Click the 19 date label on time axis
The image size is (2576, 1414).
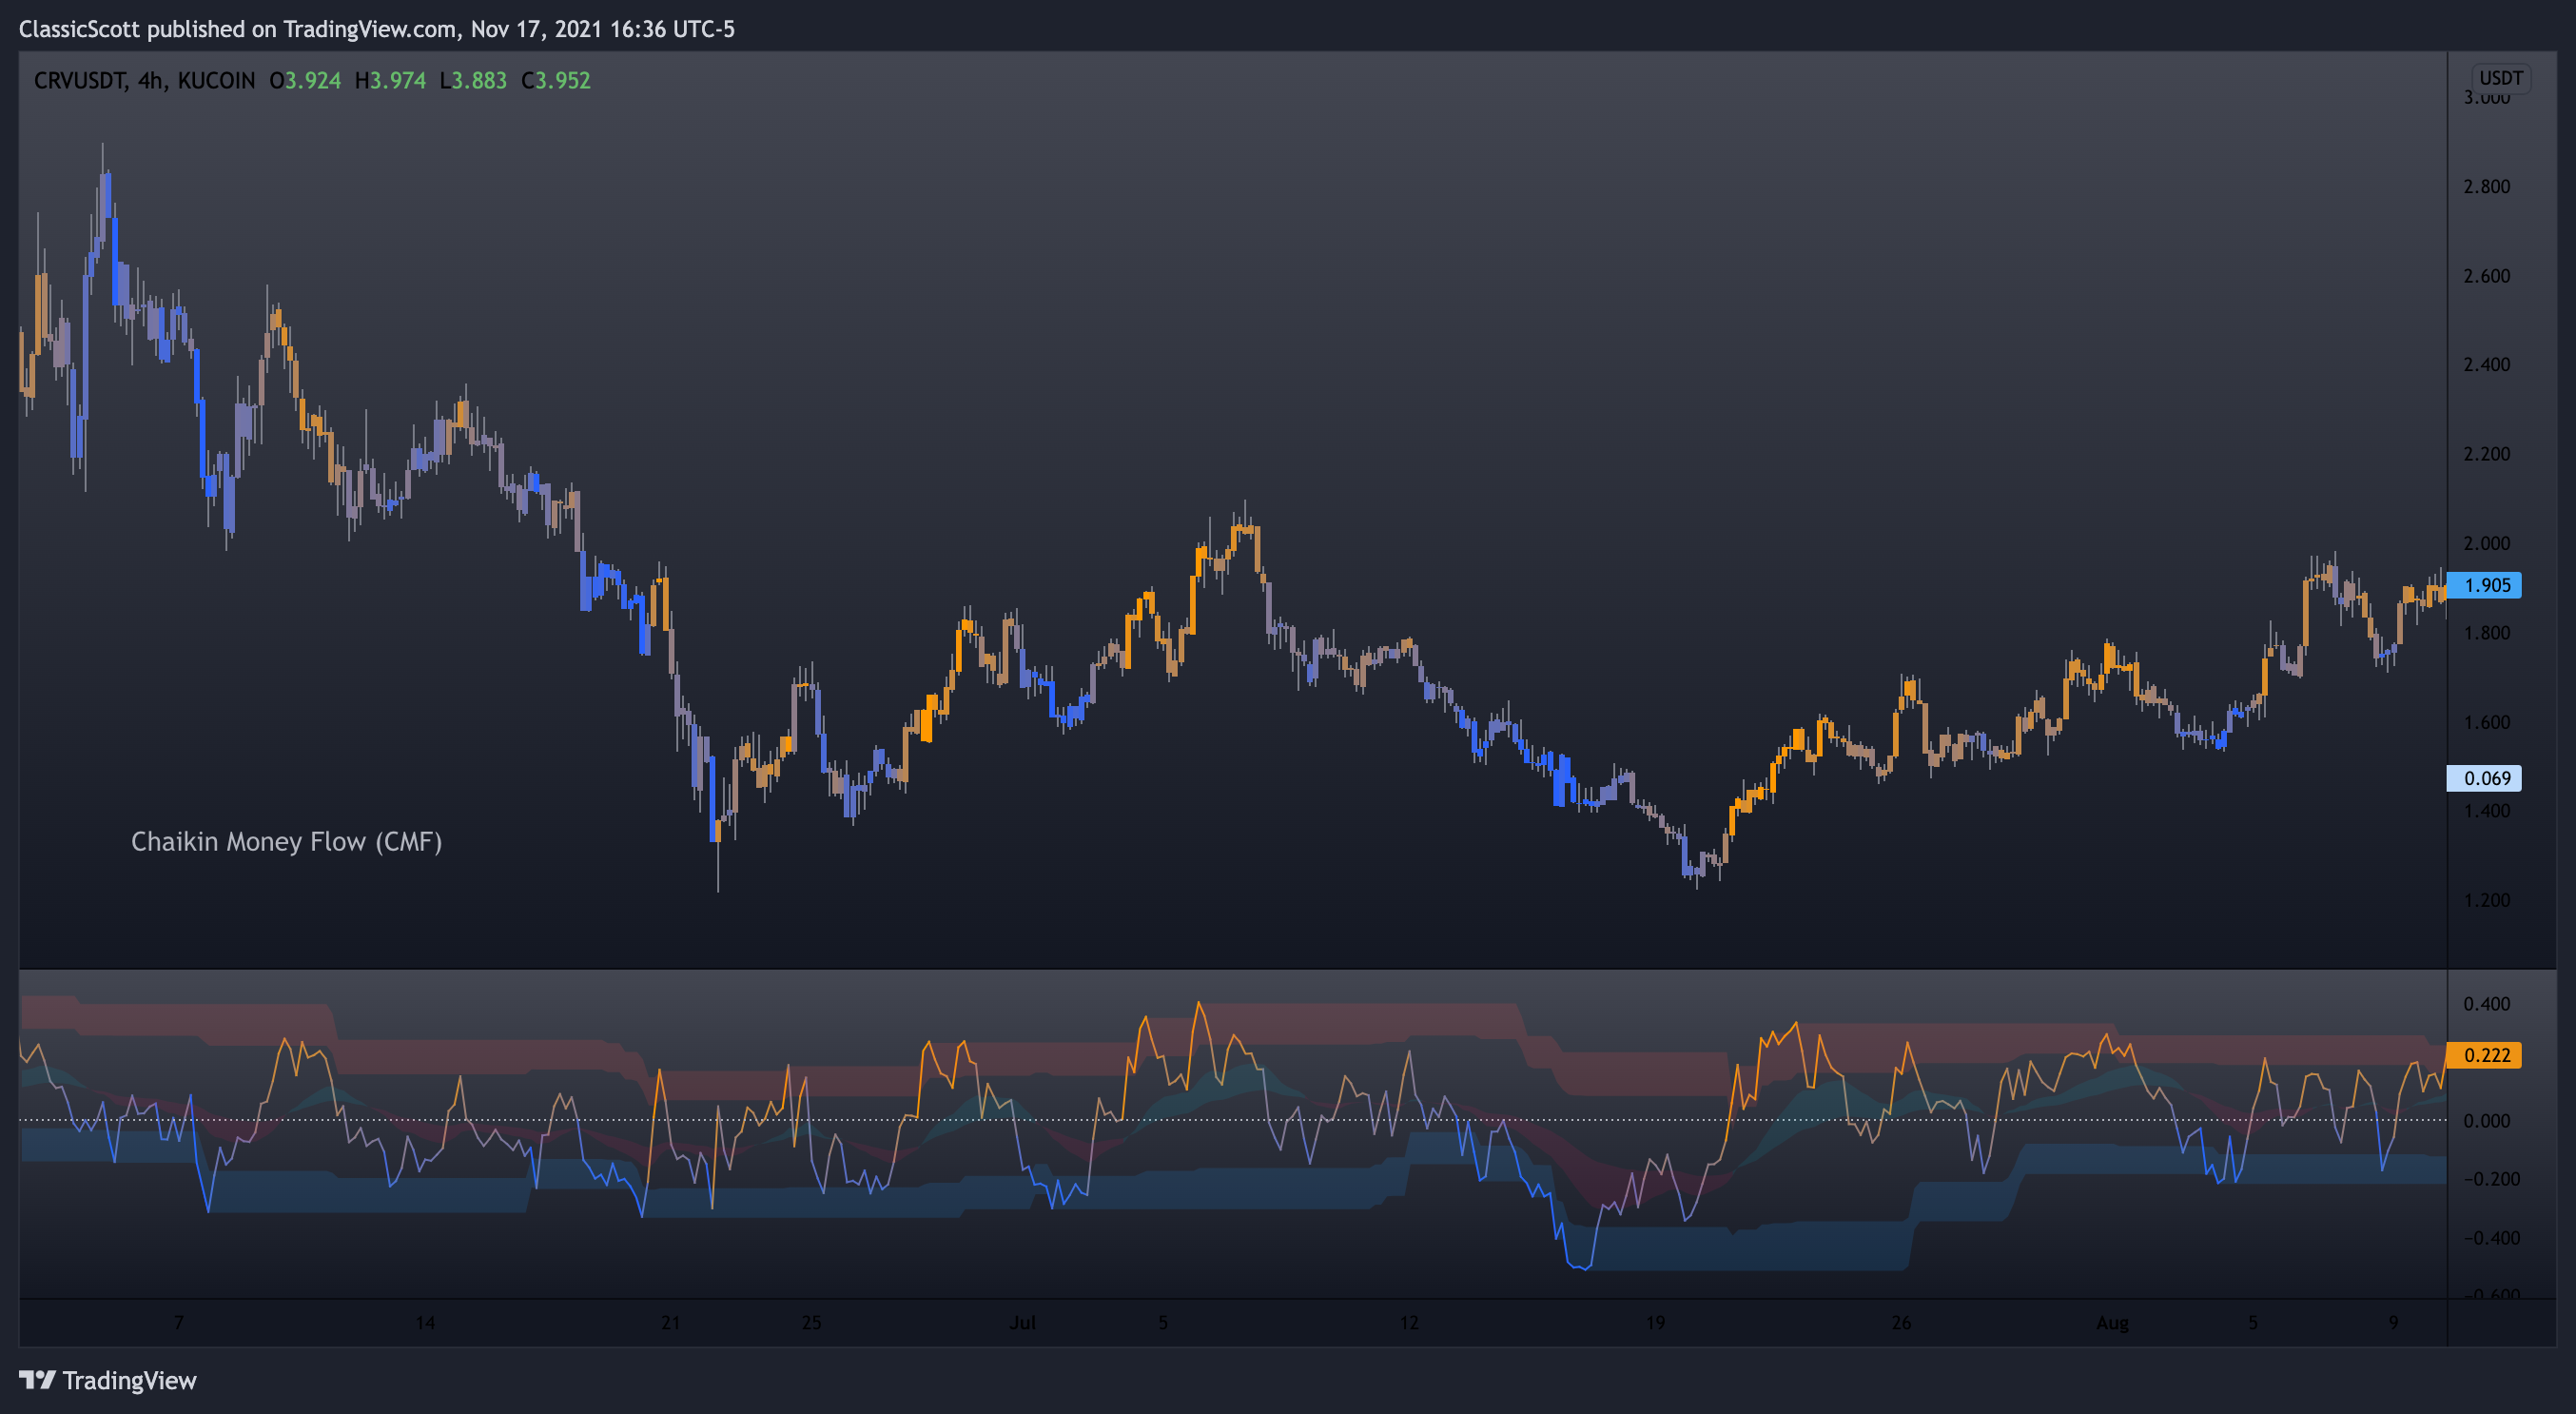coord(1656,1323)
